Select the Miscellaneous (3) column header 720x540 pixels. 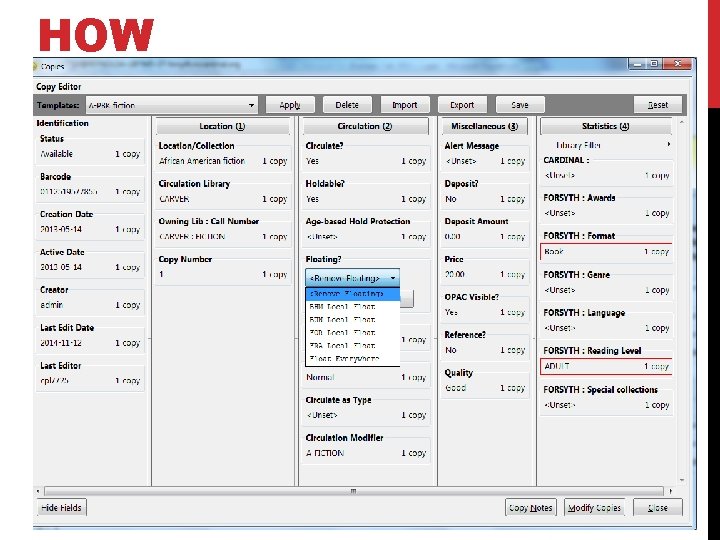coord(485,126)
